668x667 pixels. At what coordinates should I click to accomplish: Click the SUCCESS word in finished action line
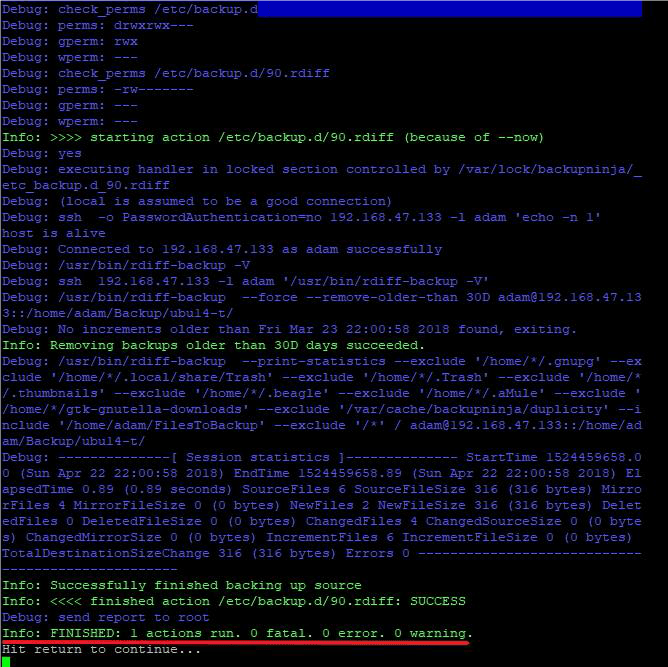coord(438,601)
